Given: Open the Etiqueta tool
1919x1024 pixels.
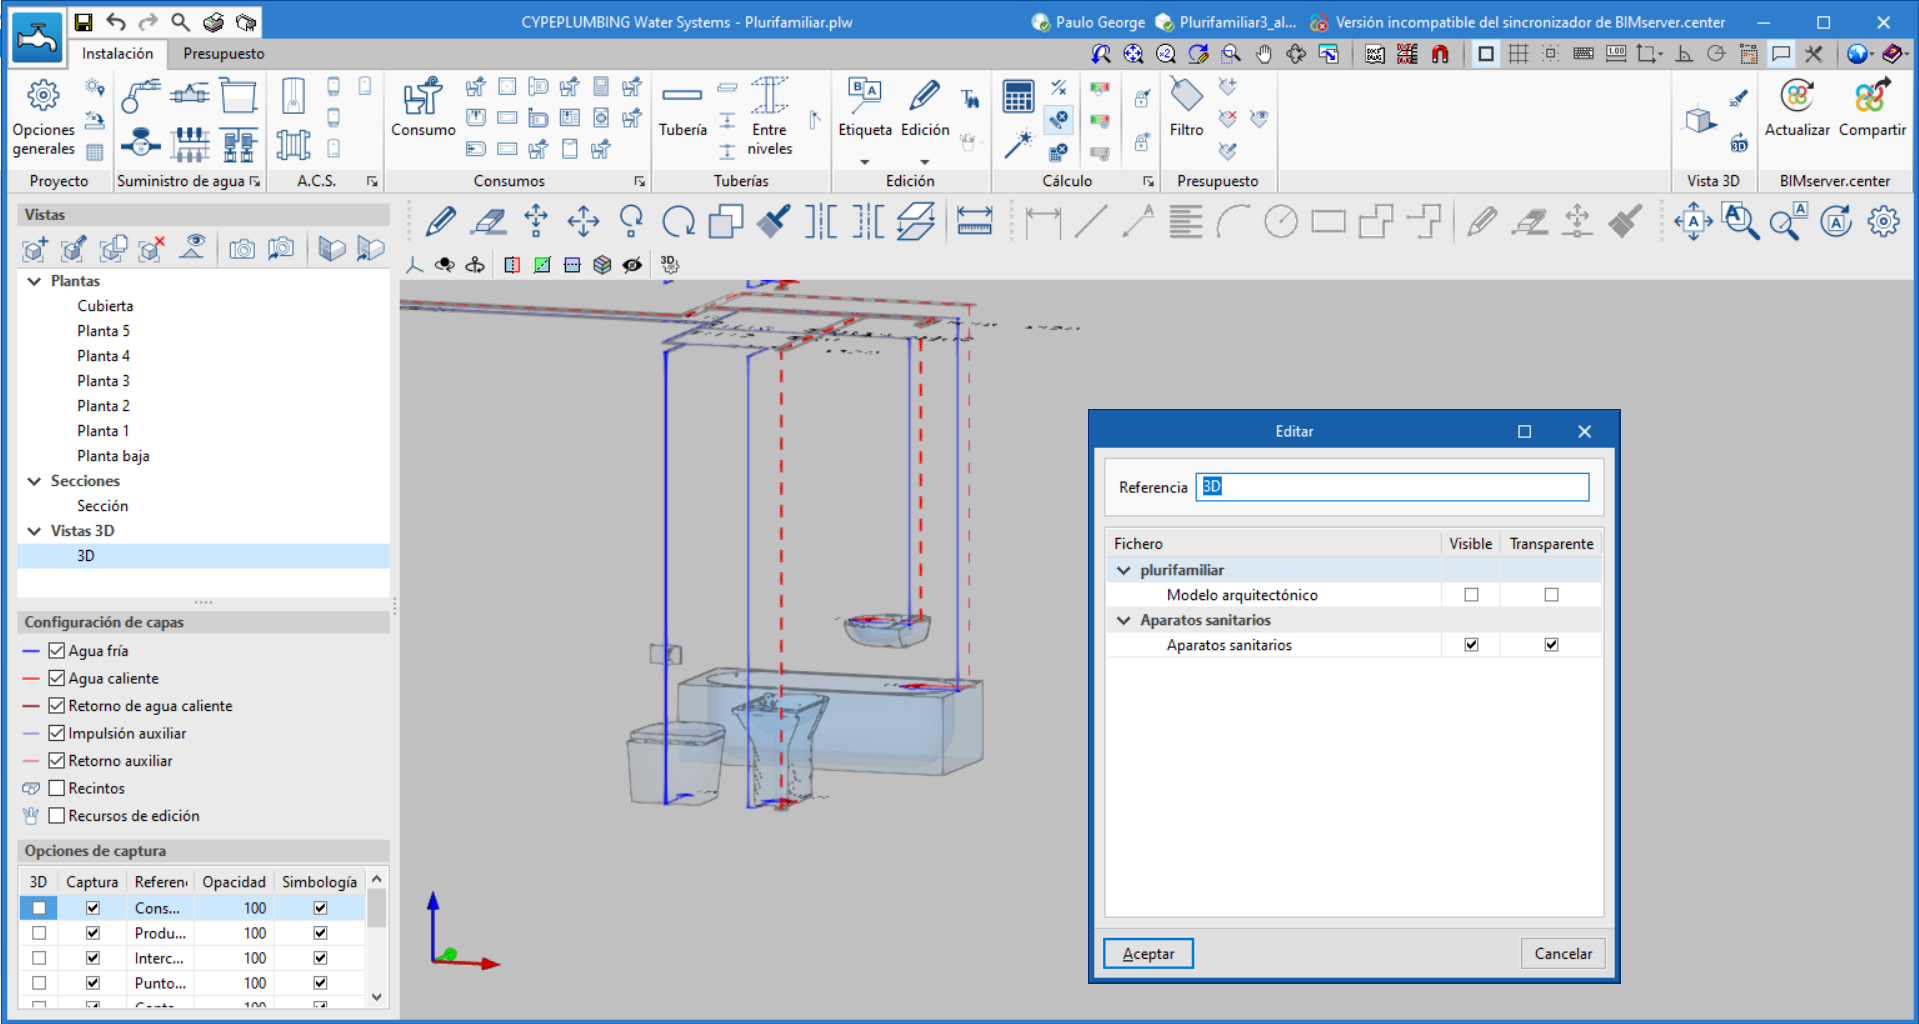Looking at the screenshot, I should pos(865,108).
